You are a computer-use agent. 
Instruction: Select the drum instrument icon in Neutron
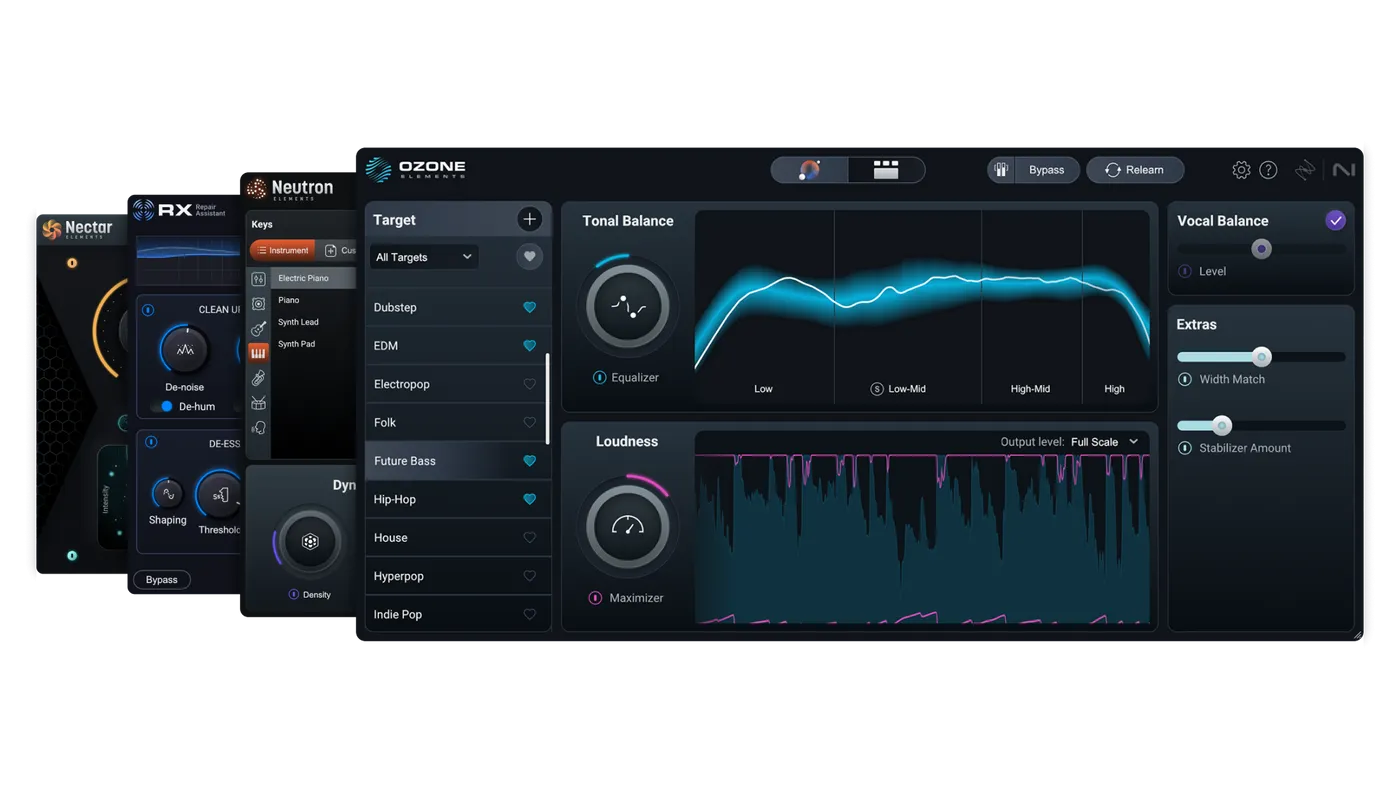tap(258, 403)
